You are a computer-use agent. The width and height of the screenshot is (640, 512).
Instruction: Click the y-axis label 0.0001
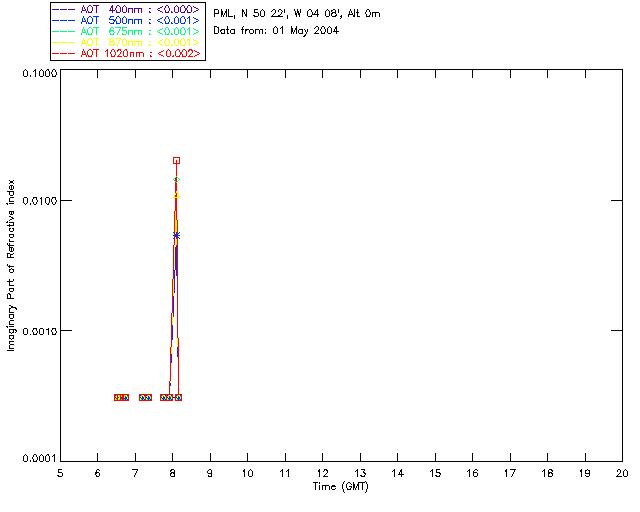(x=39, y=459)
